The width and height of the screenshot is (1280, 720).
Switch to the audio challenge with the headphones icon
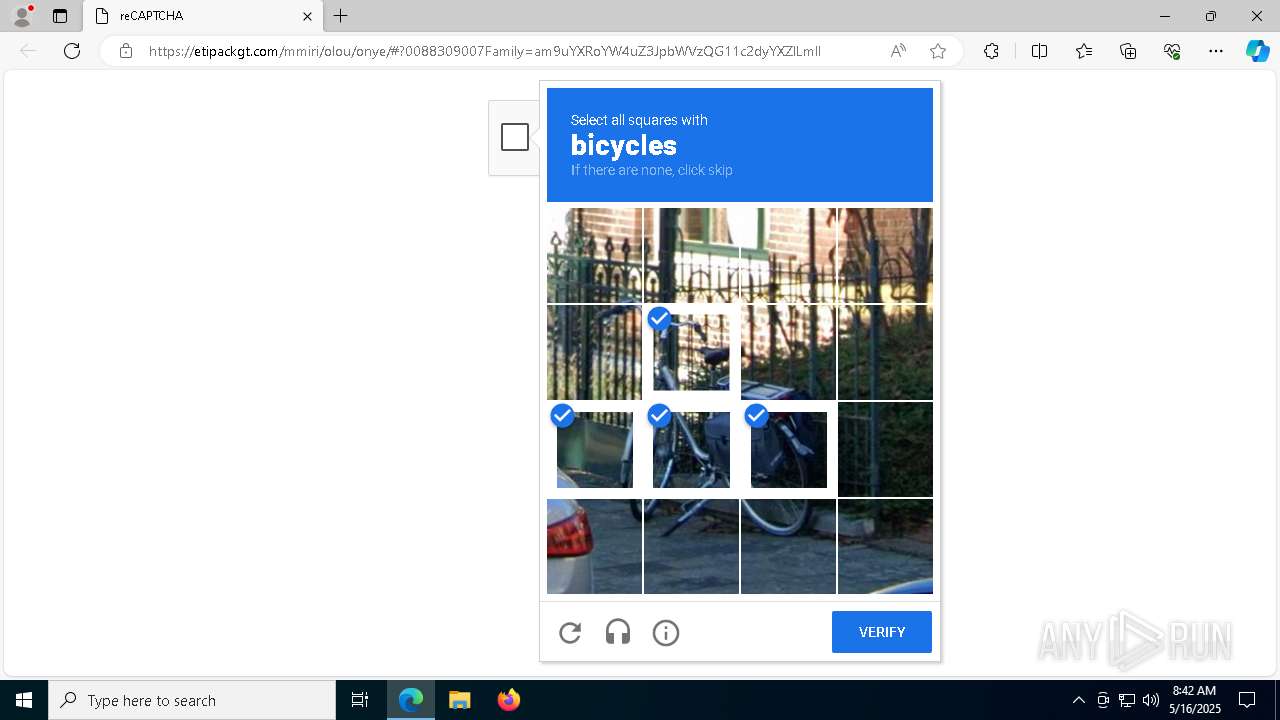click(x=618, y=632)
